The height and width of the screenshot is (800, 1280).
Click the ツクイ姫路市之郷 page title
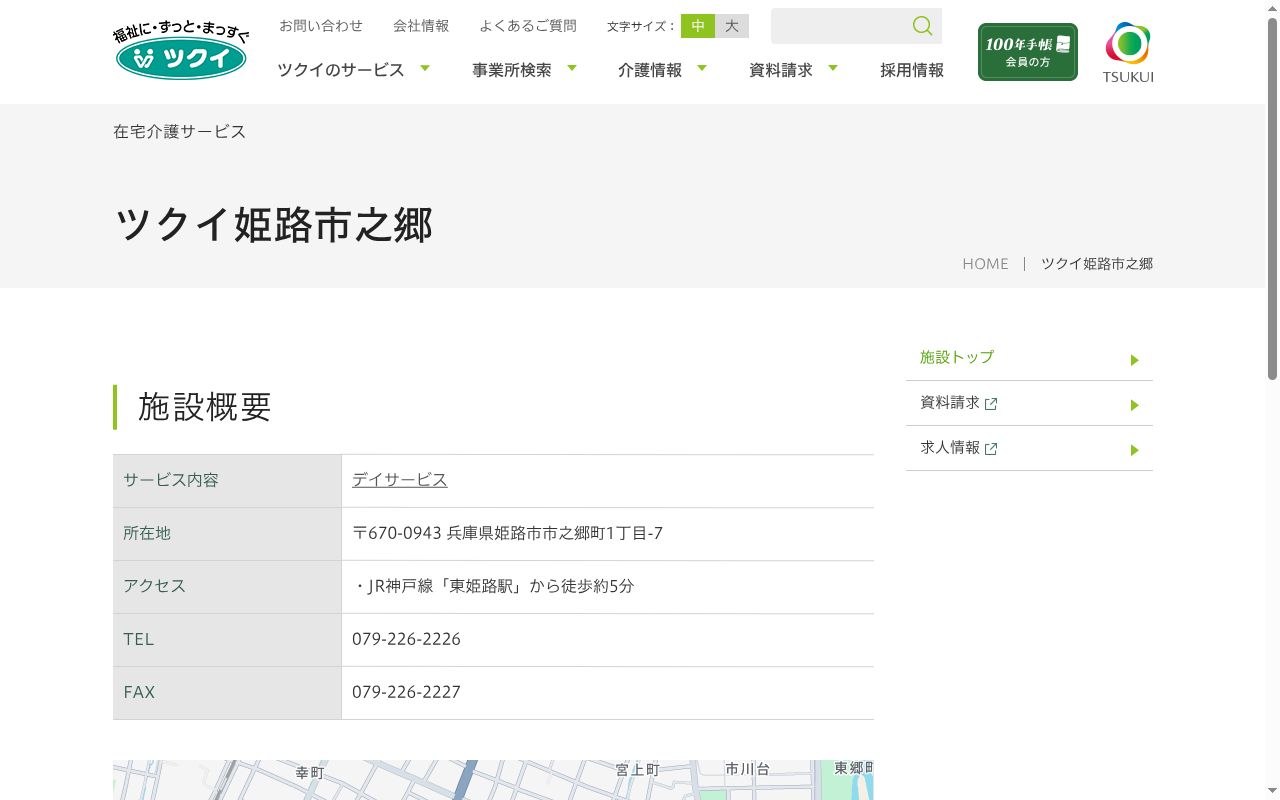[273, 225]
